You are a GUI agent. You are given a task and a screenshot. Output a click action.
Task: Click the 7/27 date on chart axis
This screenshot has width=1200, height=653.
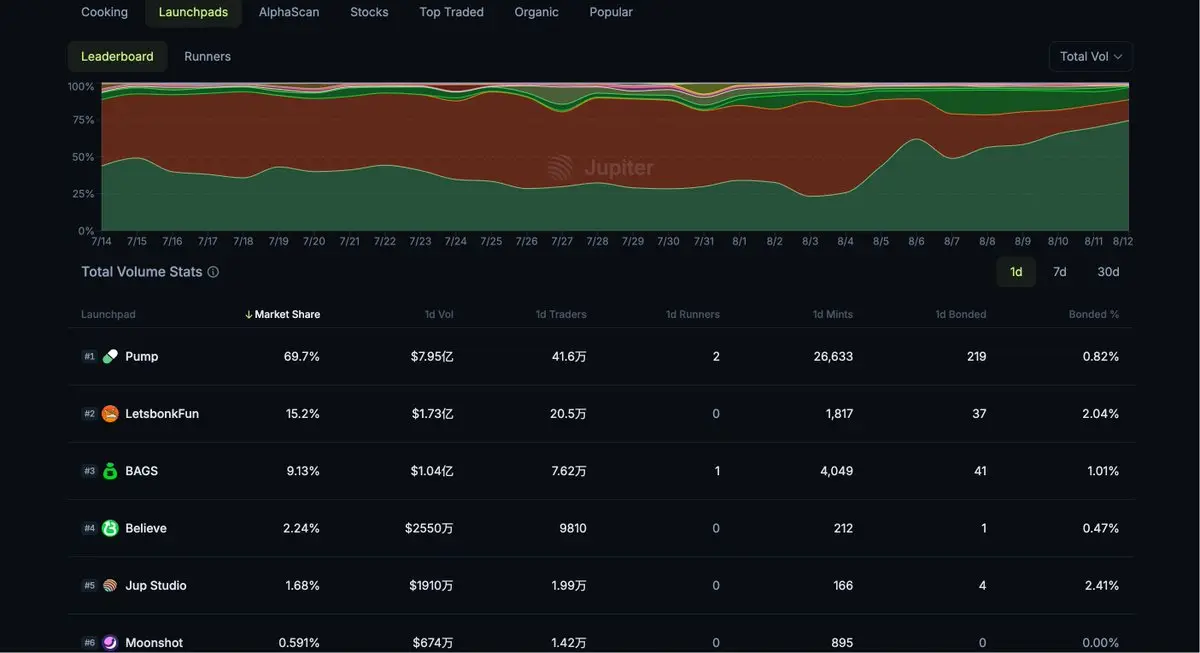(x=562, y=242)
